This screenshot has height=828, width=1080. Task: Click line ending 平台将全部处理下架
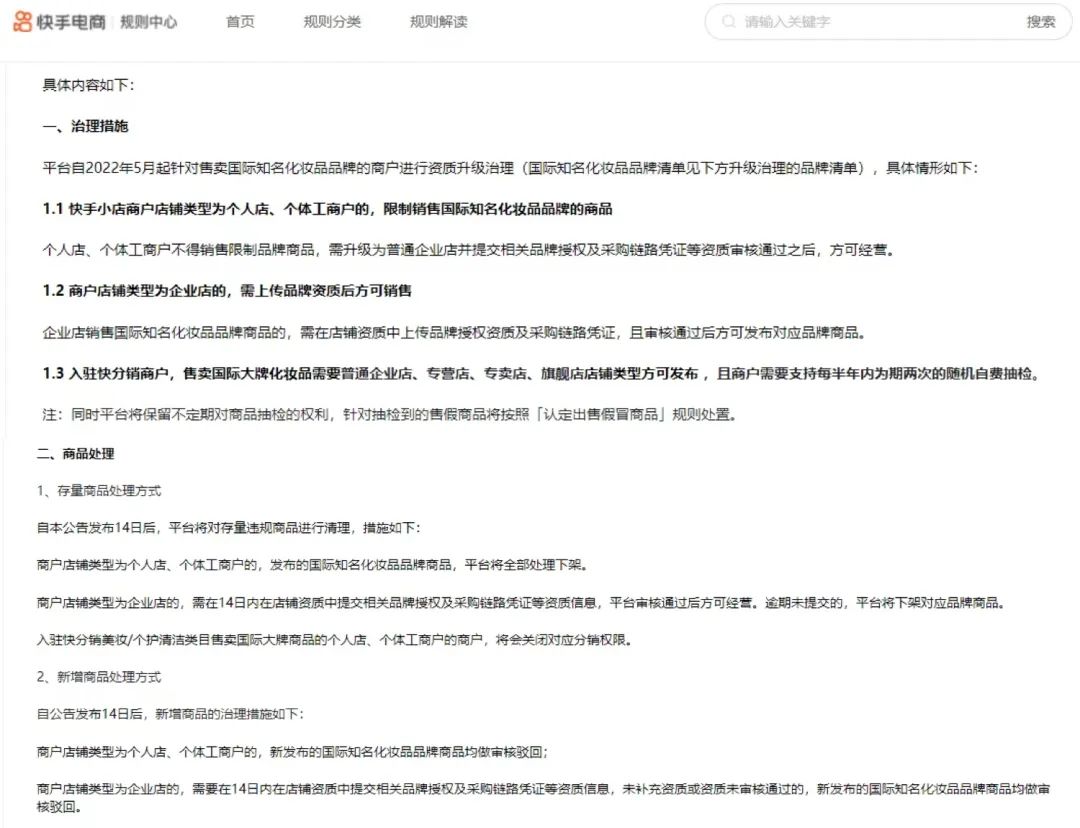tap(313, 565)
